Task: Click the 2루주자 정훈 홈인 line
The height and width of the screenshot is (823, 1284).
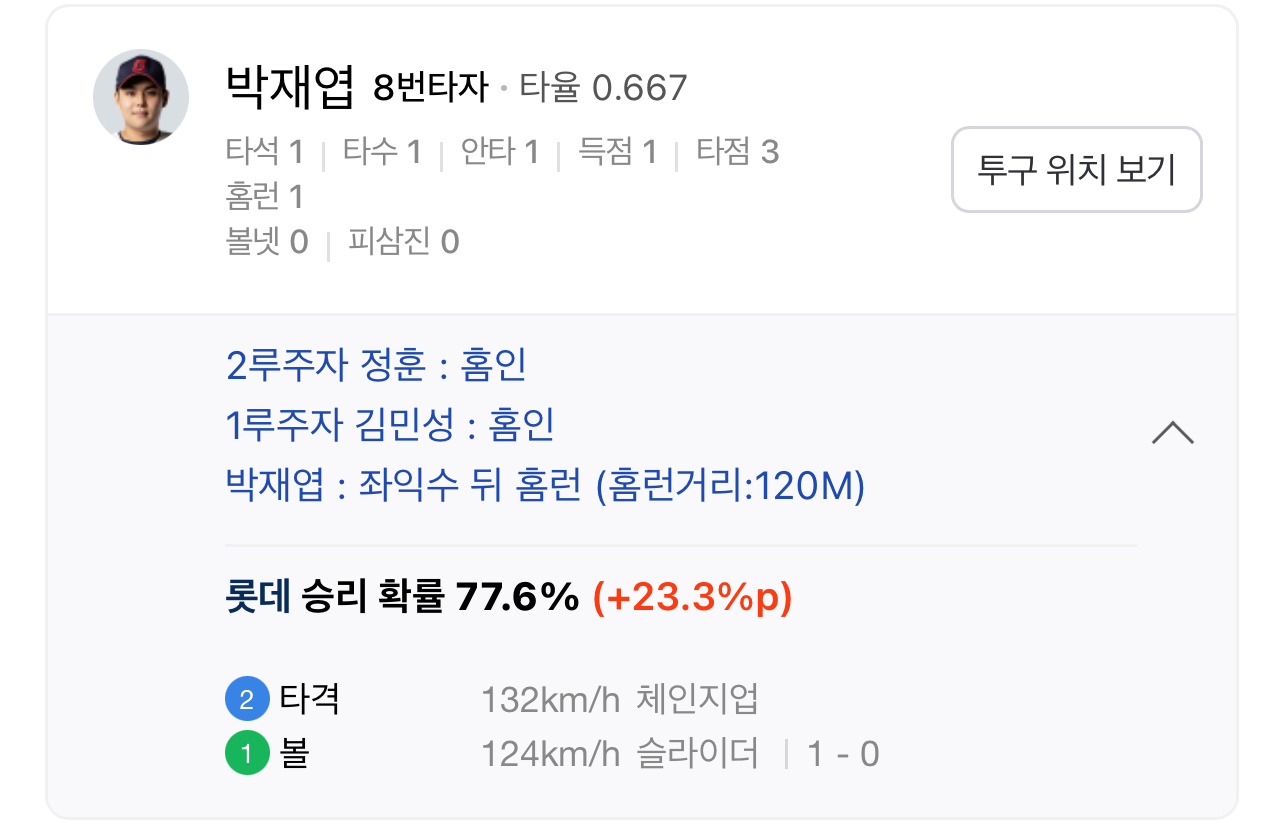Action: [x=377, y=366]
